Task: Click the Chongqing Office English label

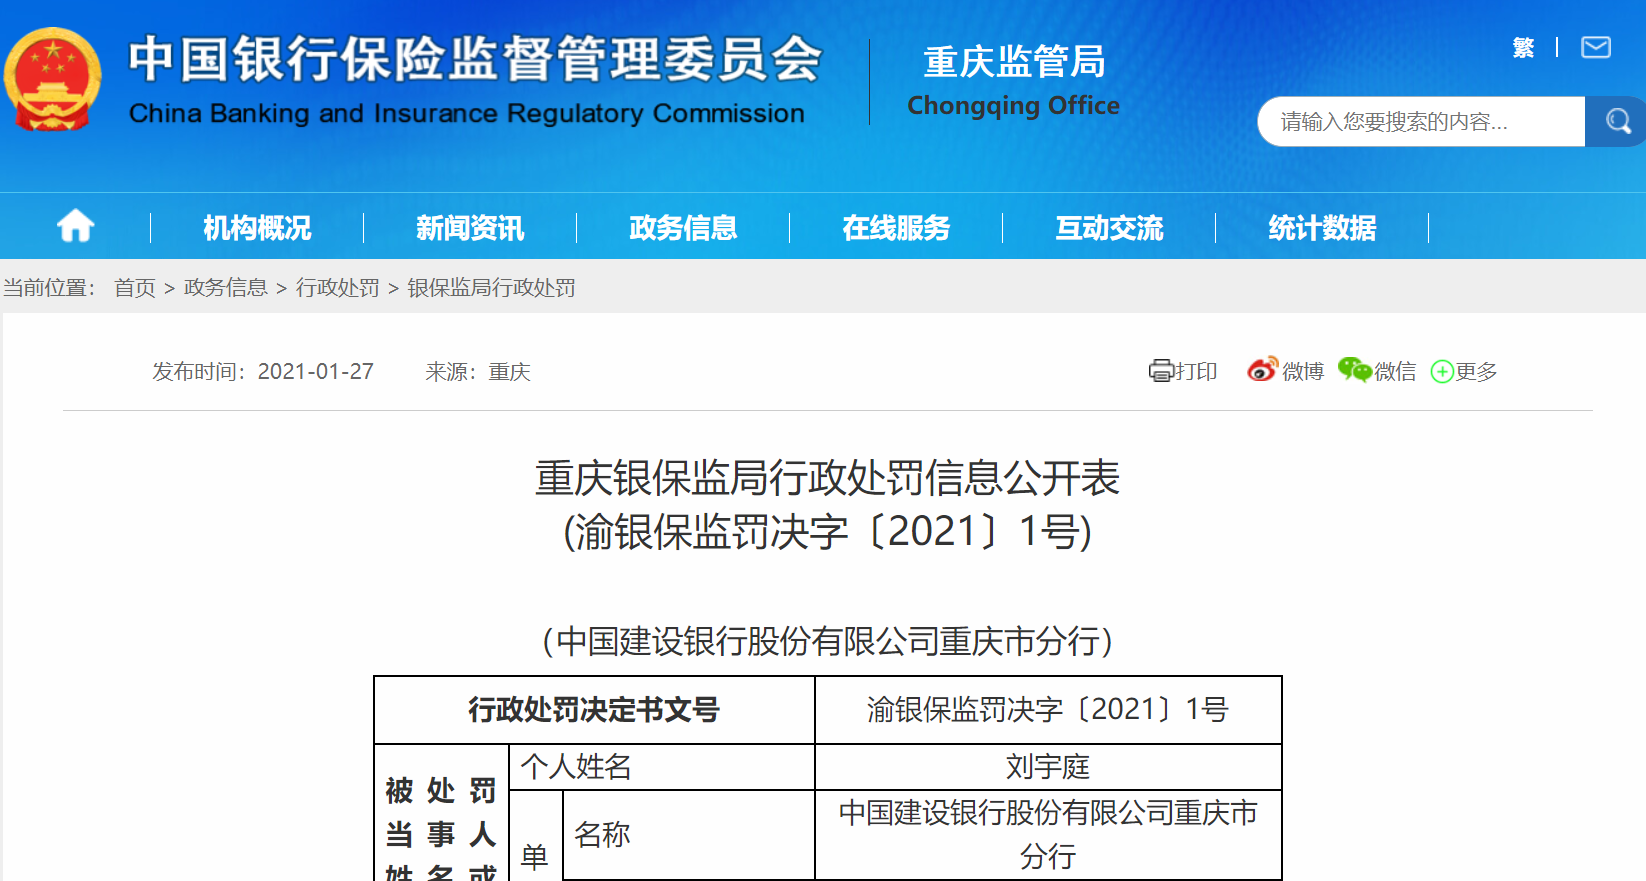Action: [1013, 106]
